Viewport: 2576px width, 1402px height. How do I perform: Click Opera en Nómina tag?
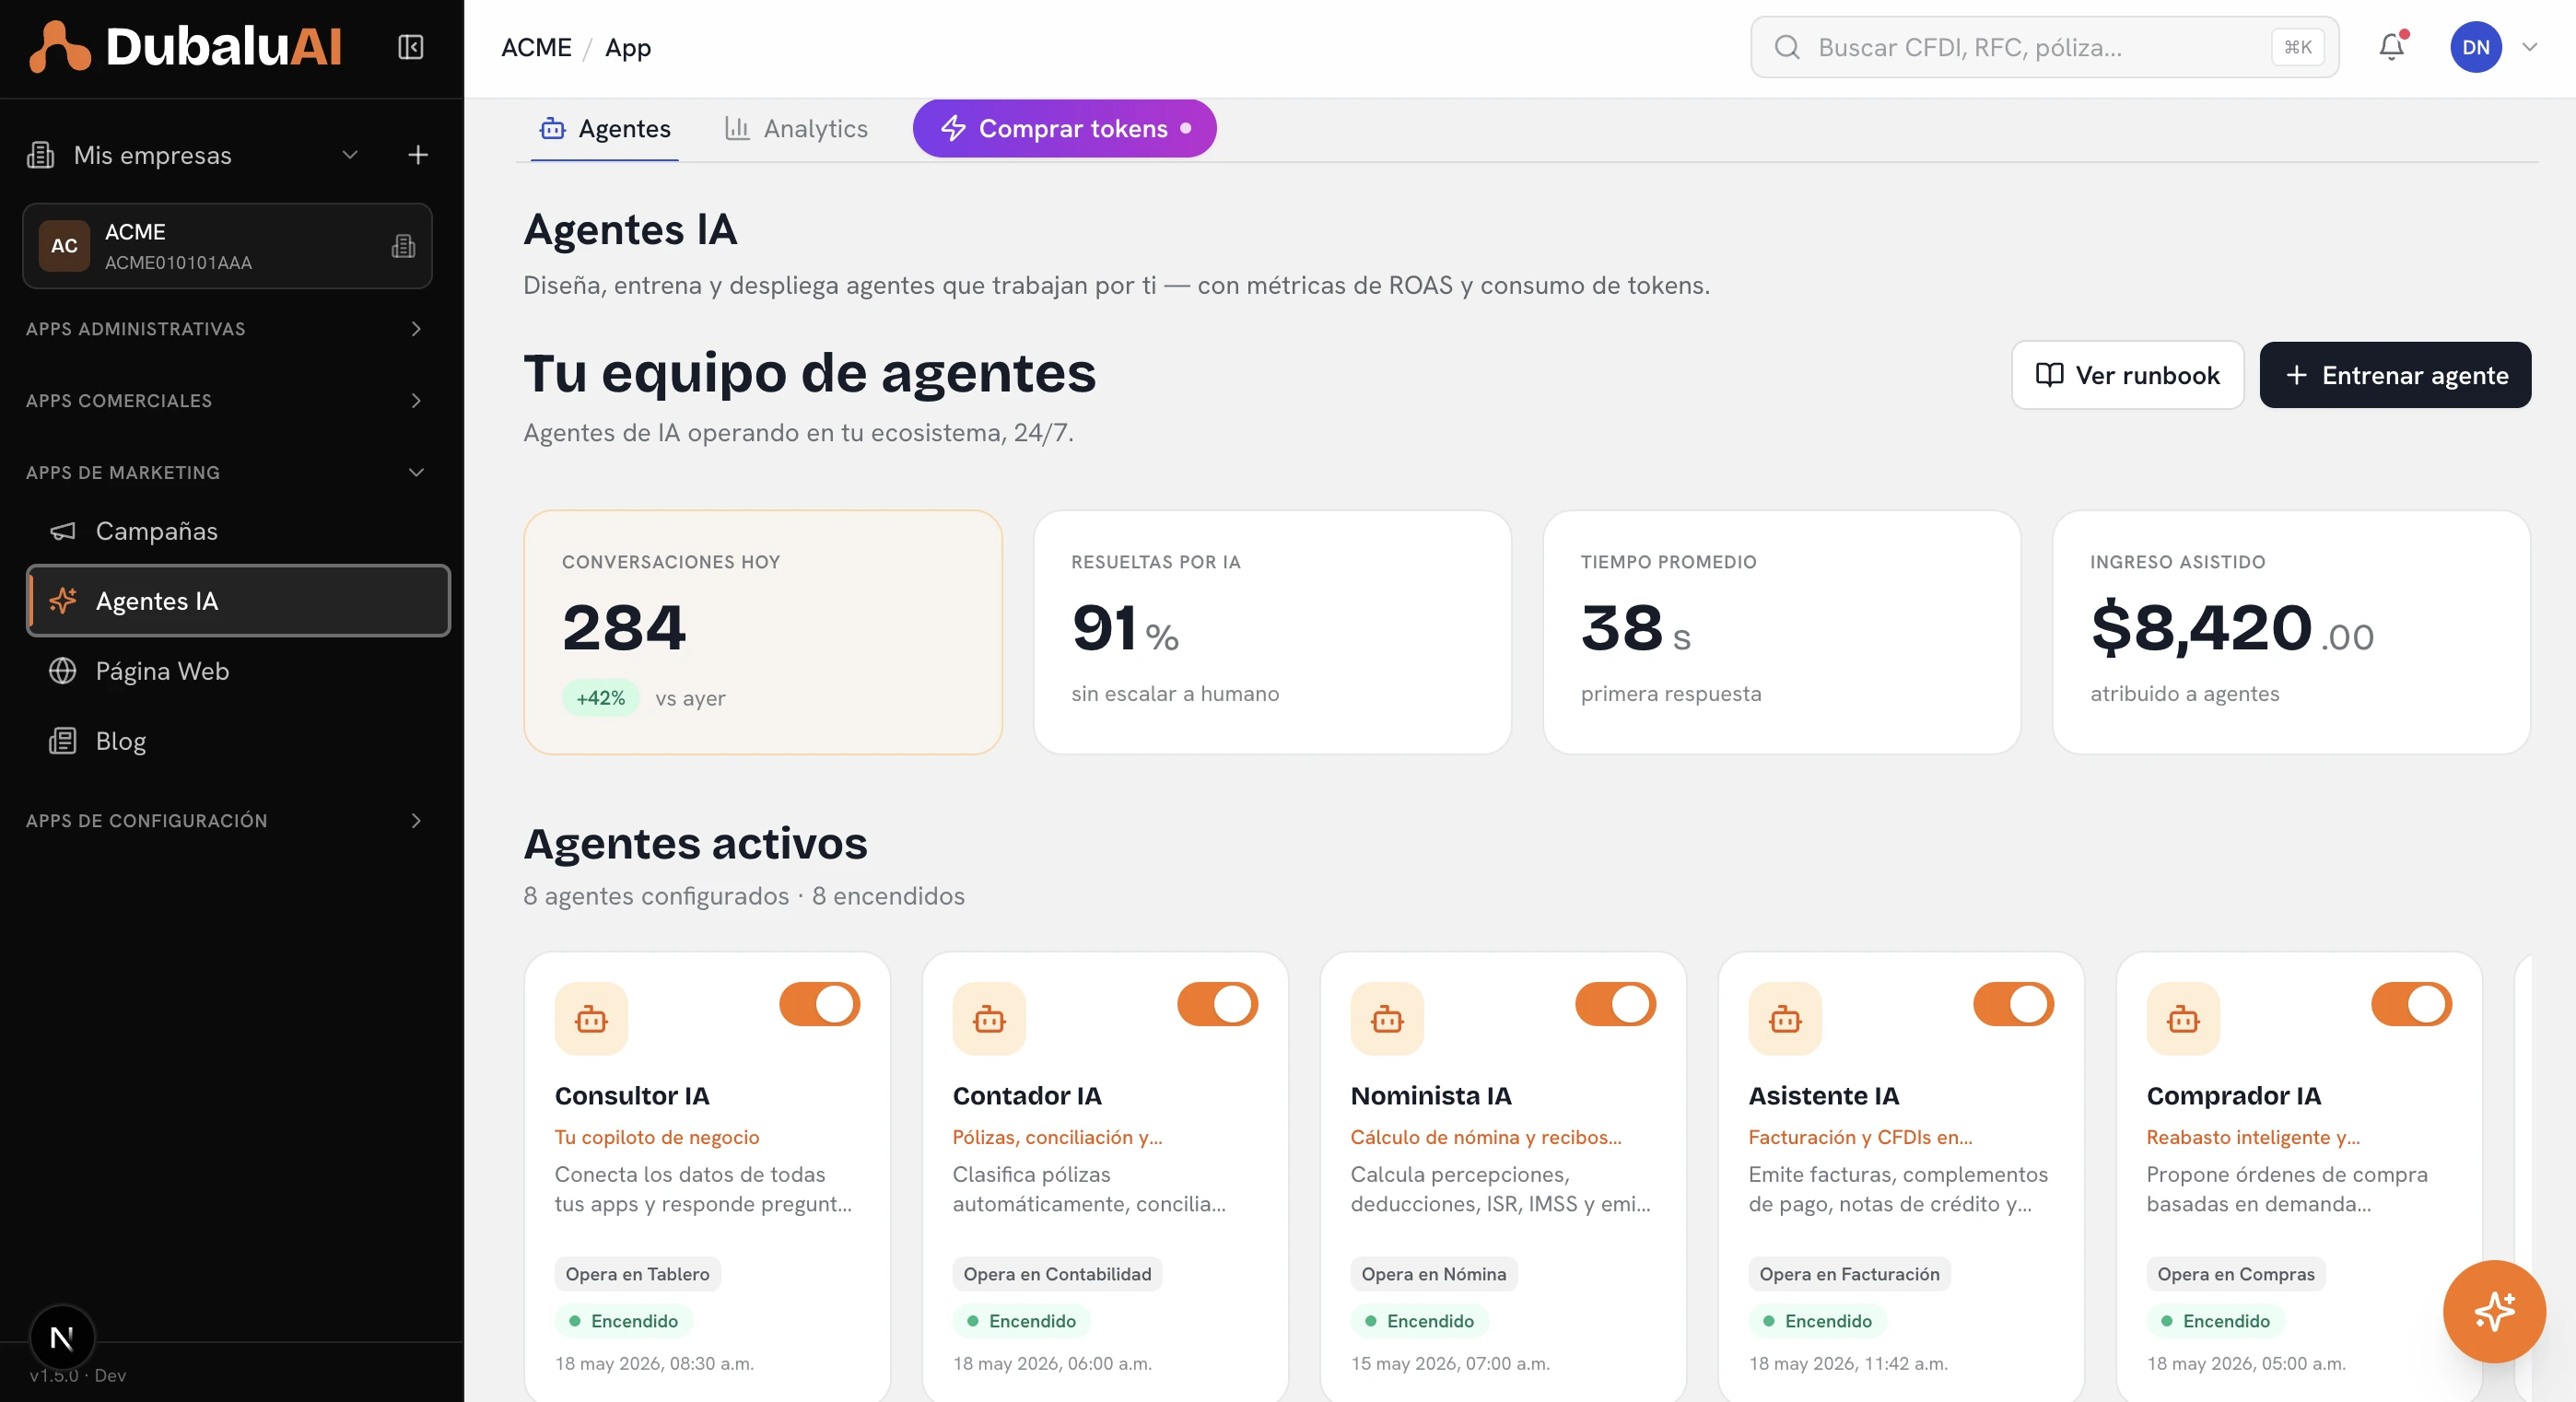pos(1433,1274)
